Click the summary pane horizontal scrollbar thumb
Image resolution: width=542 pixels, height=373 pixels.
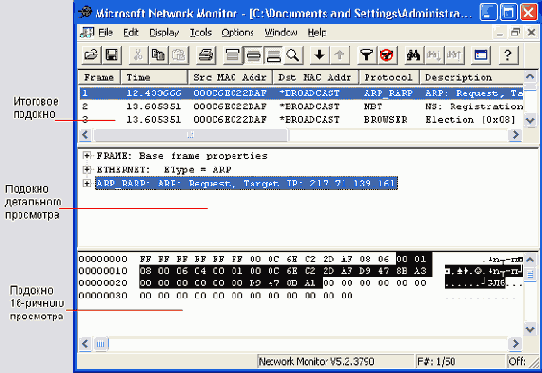click(x=190, y=135)
